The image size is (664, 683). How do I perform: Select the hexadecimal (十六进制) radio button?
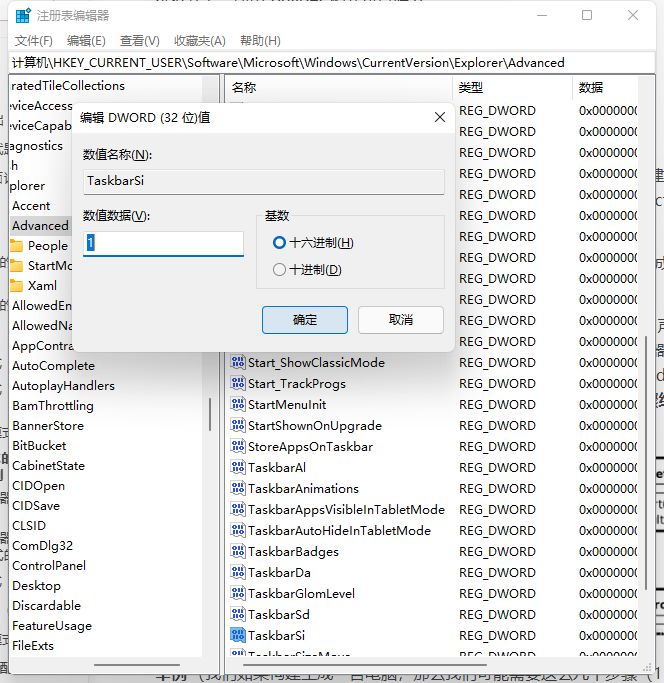[279, 243]
